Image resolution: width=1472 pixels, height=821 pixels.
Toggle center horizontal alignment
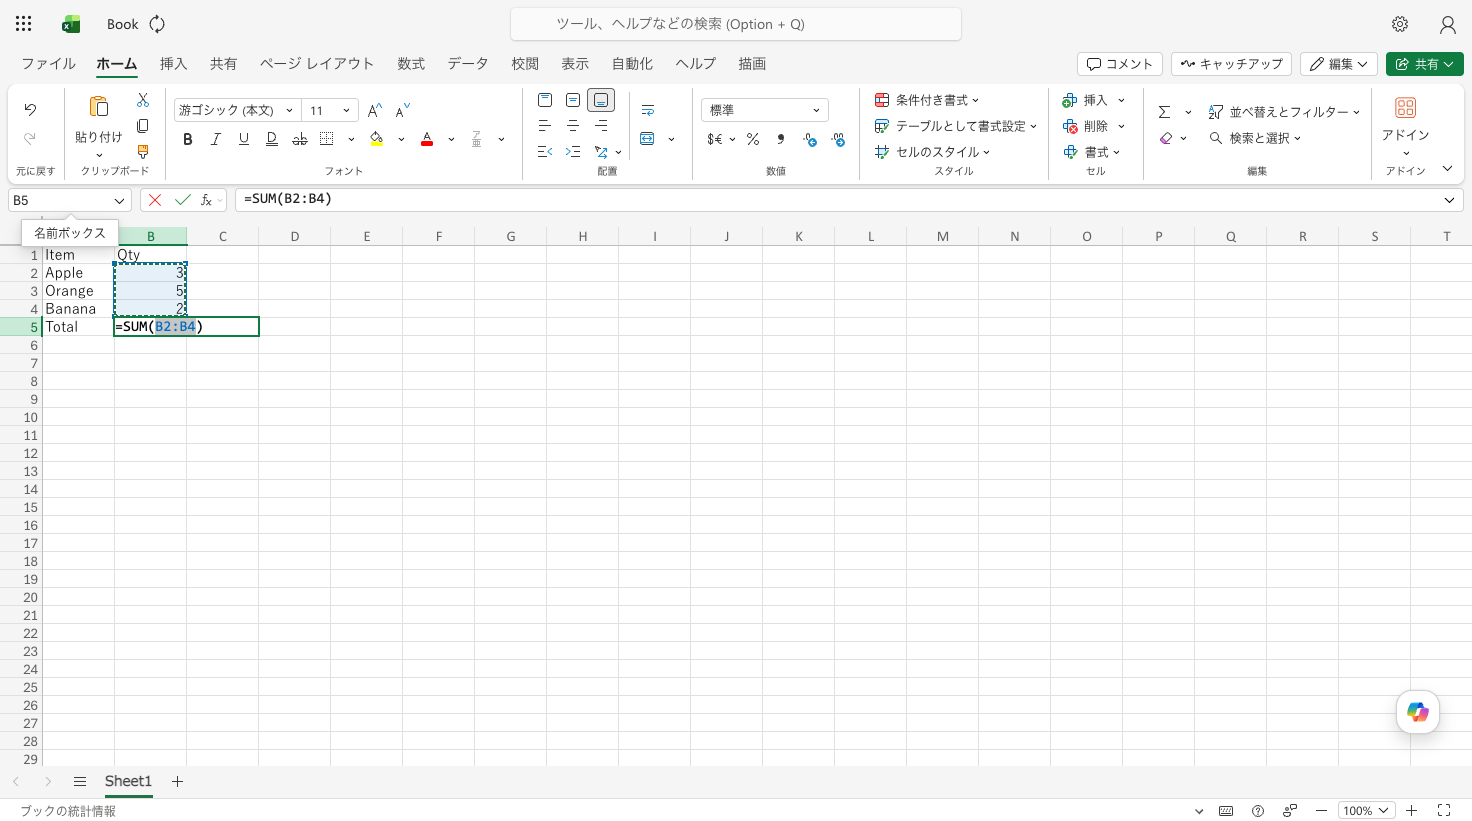[x=573, y=126]
